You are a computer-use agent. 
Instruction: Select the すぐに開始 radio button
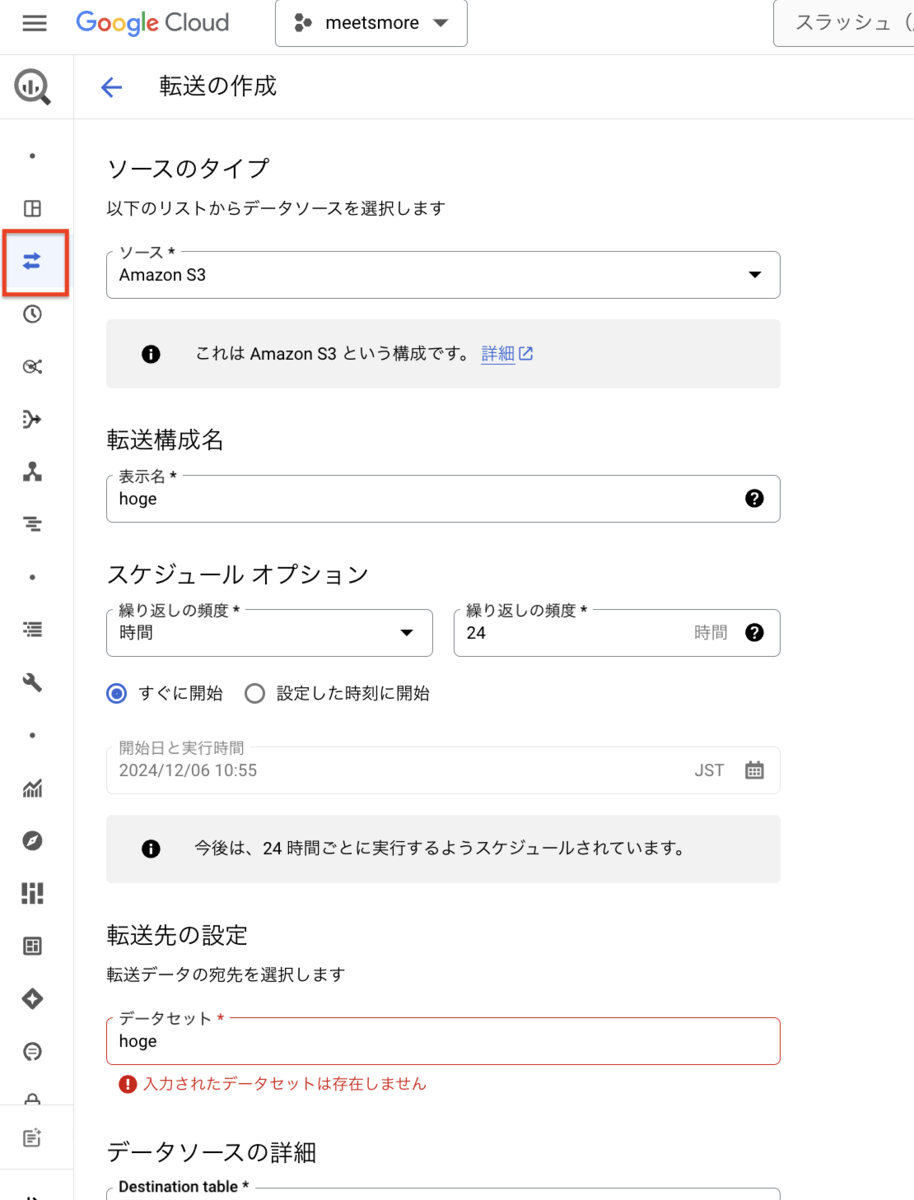point(117,693)
